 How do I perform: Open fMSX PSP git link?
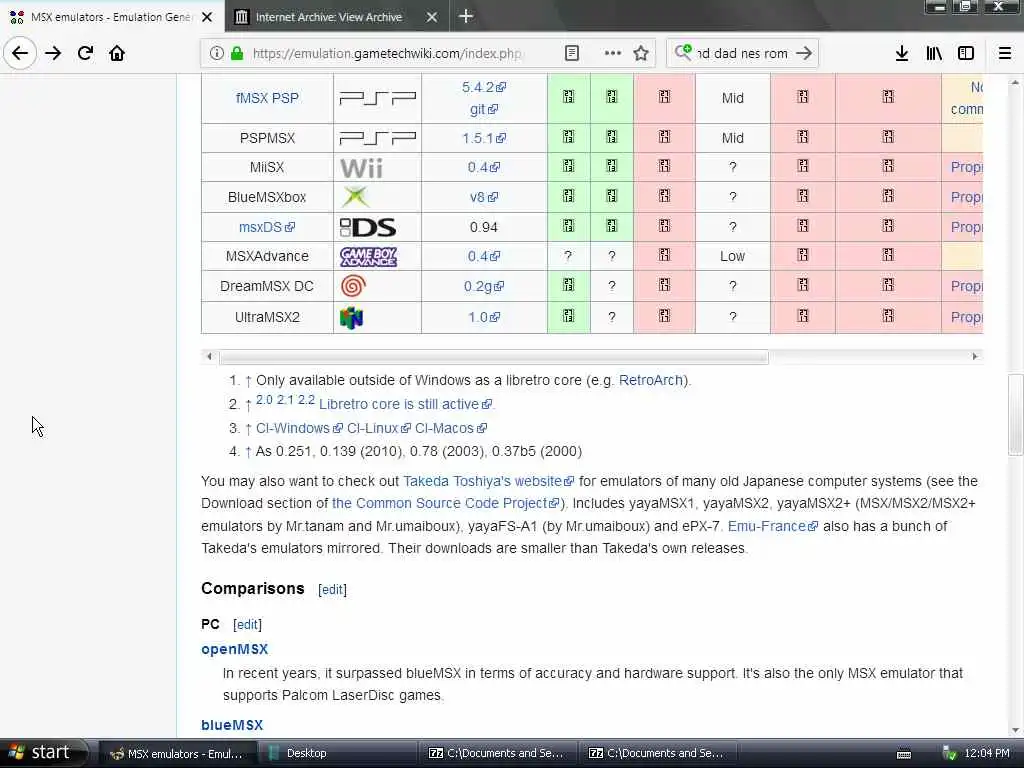pyautogui.click(x=484, y=109)
